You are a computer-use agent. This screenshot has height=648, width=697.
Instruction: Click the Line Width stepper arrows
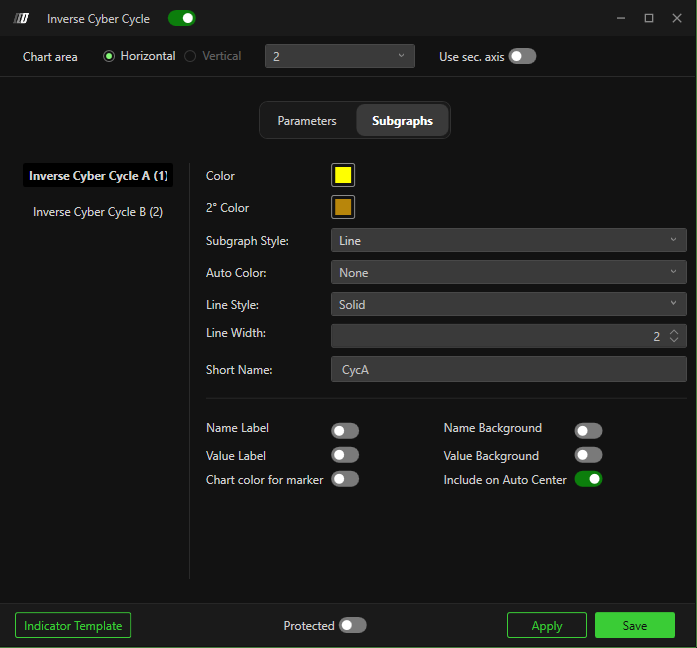(x=674, y=336)
